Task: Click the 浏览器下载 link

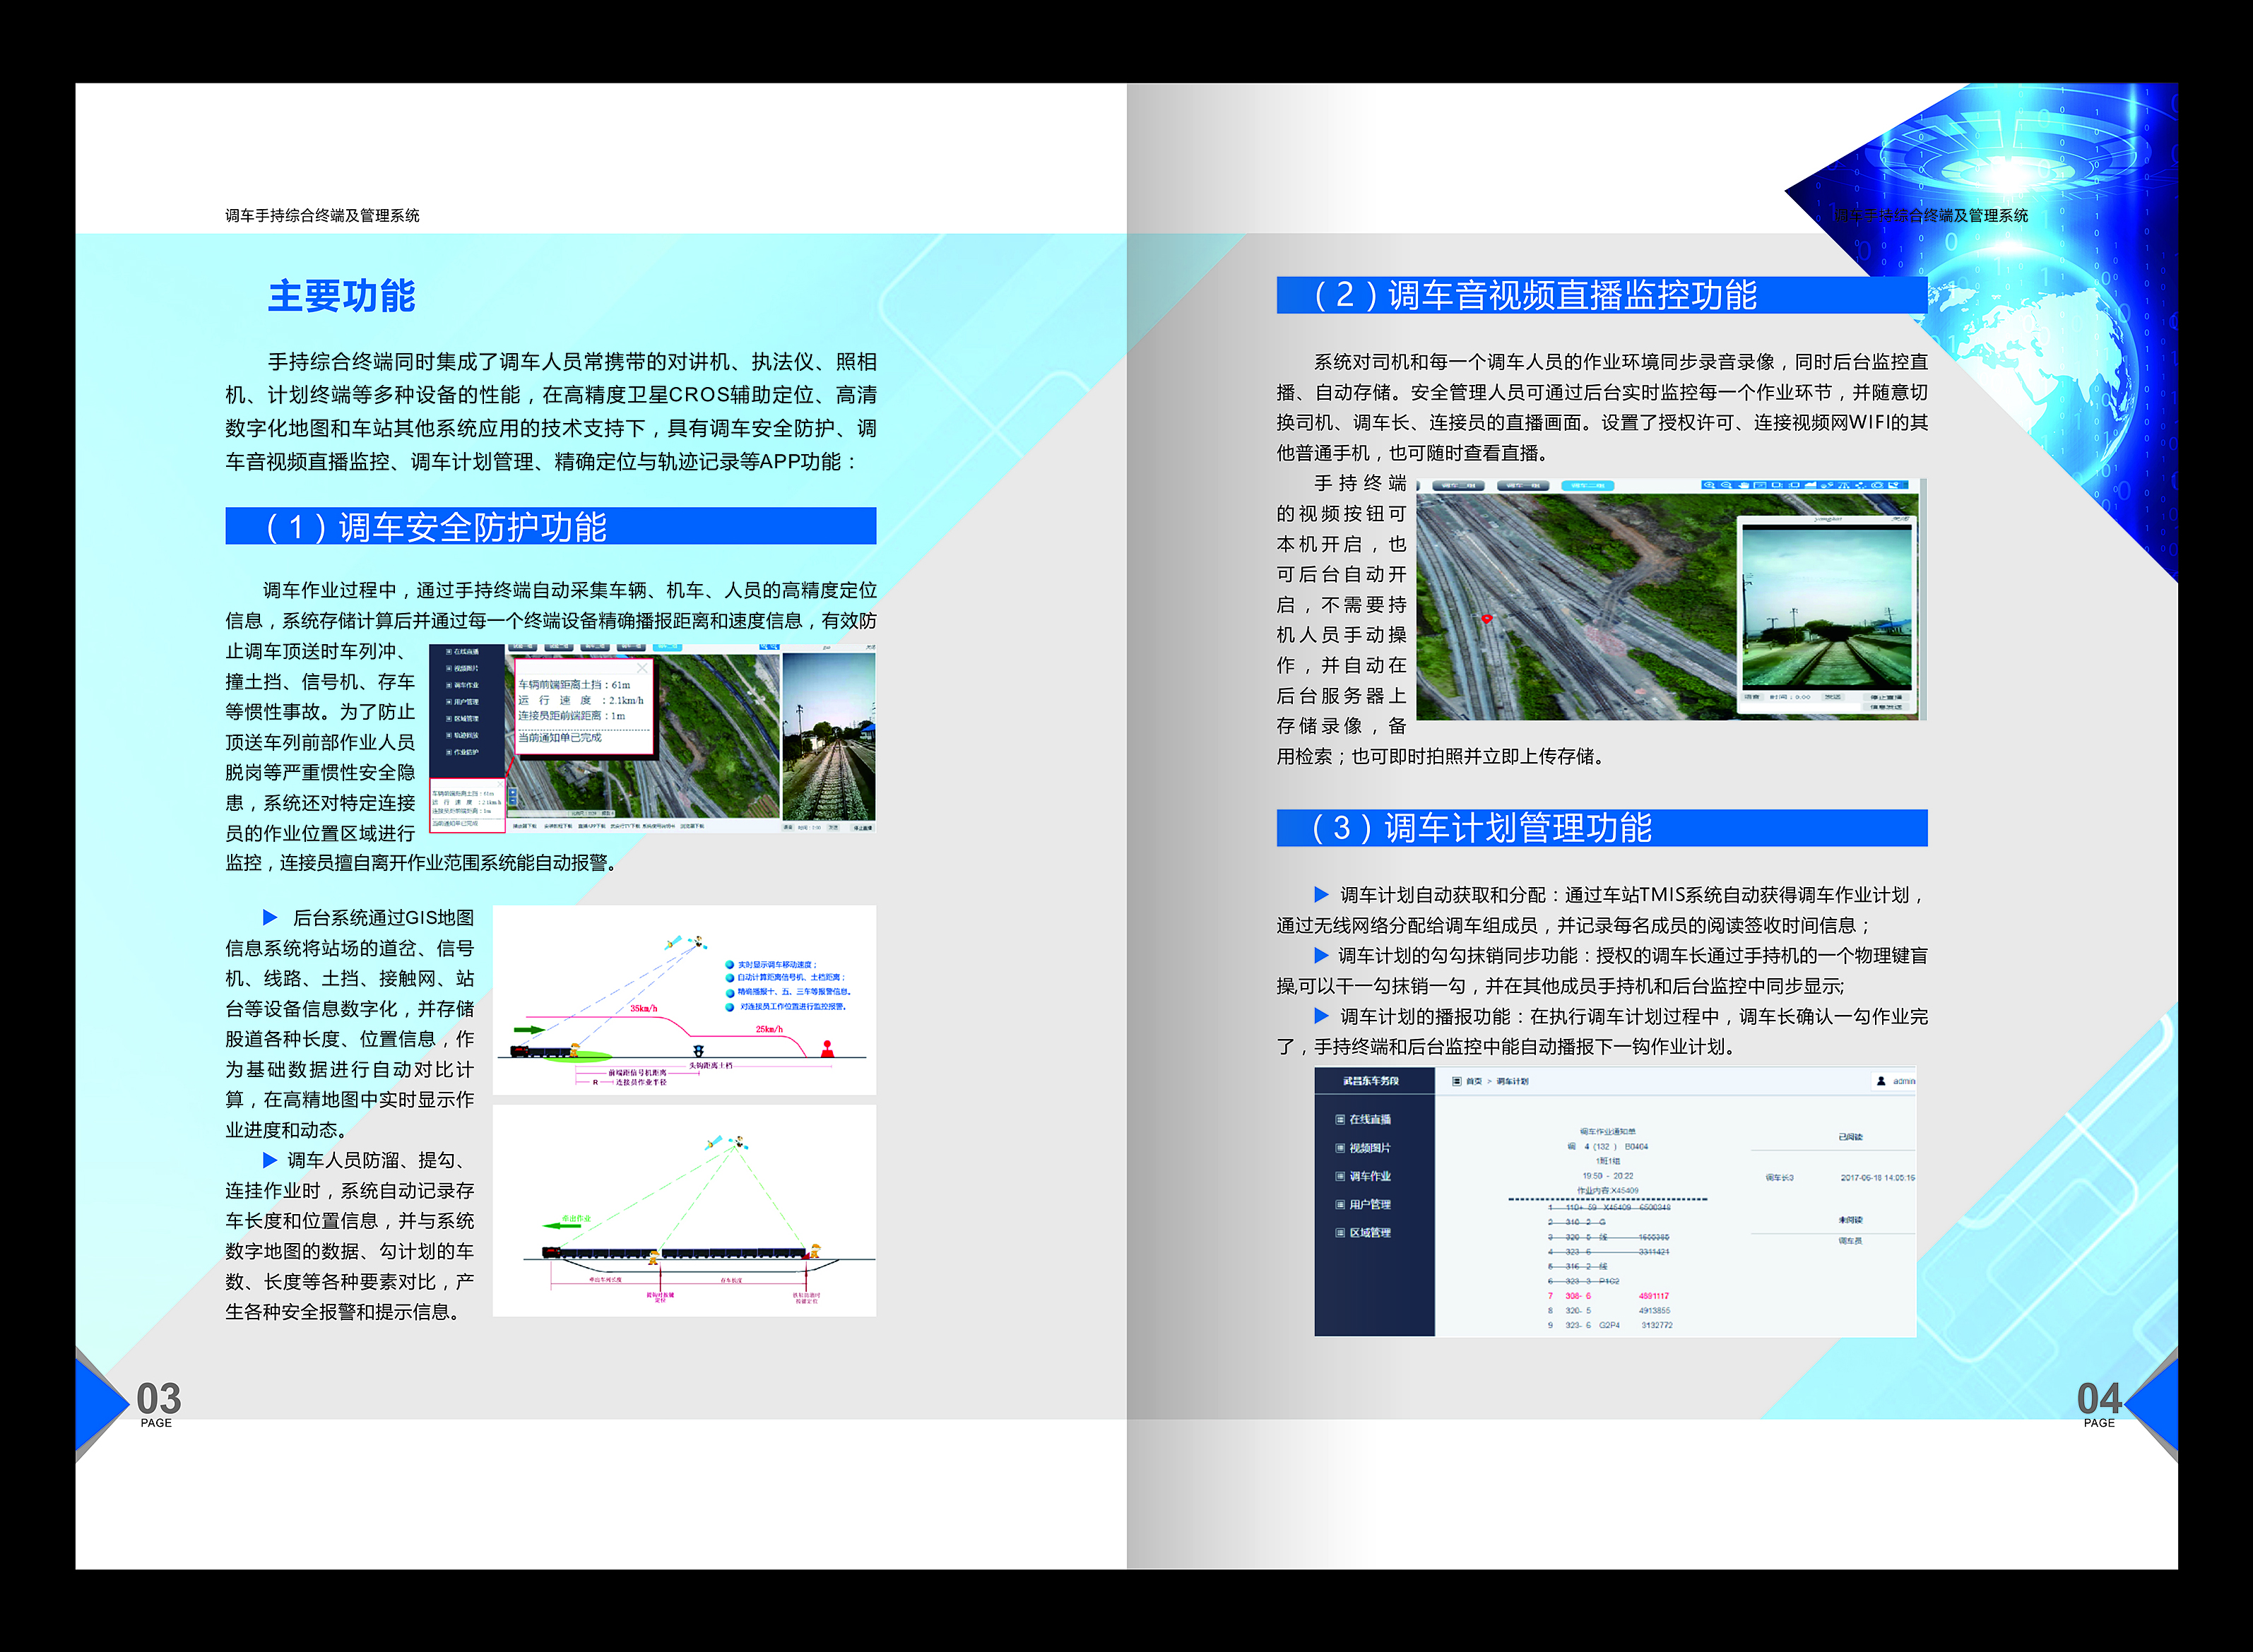Action: click(x=692, y=827)
